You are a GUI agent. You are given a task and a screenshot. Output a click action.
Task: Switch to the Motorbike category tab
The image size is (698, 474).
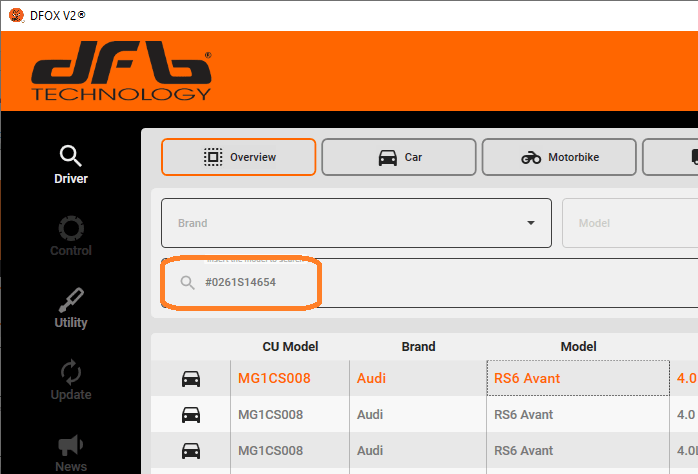coord(559,157)
